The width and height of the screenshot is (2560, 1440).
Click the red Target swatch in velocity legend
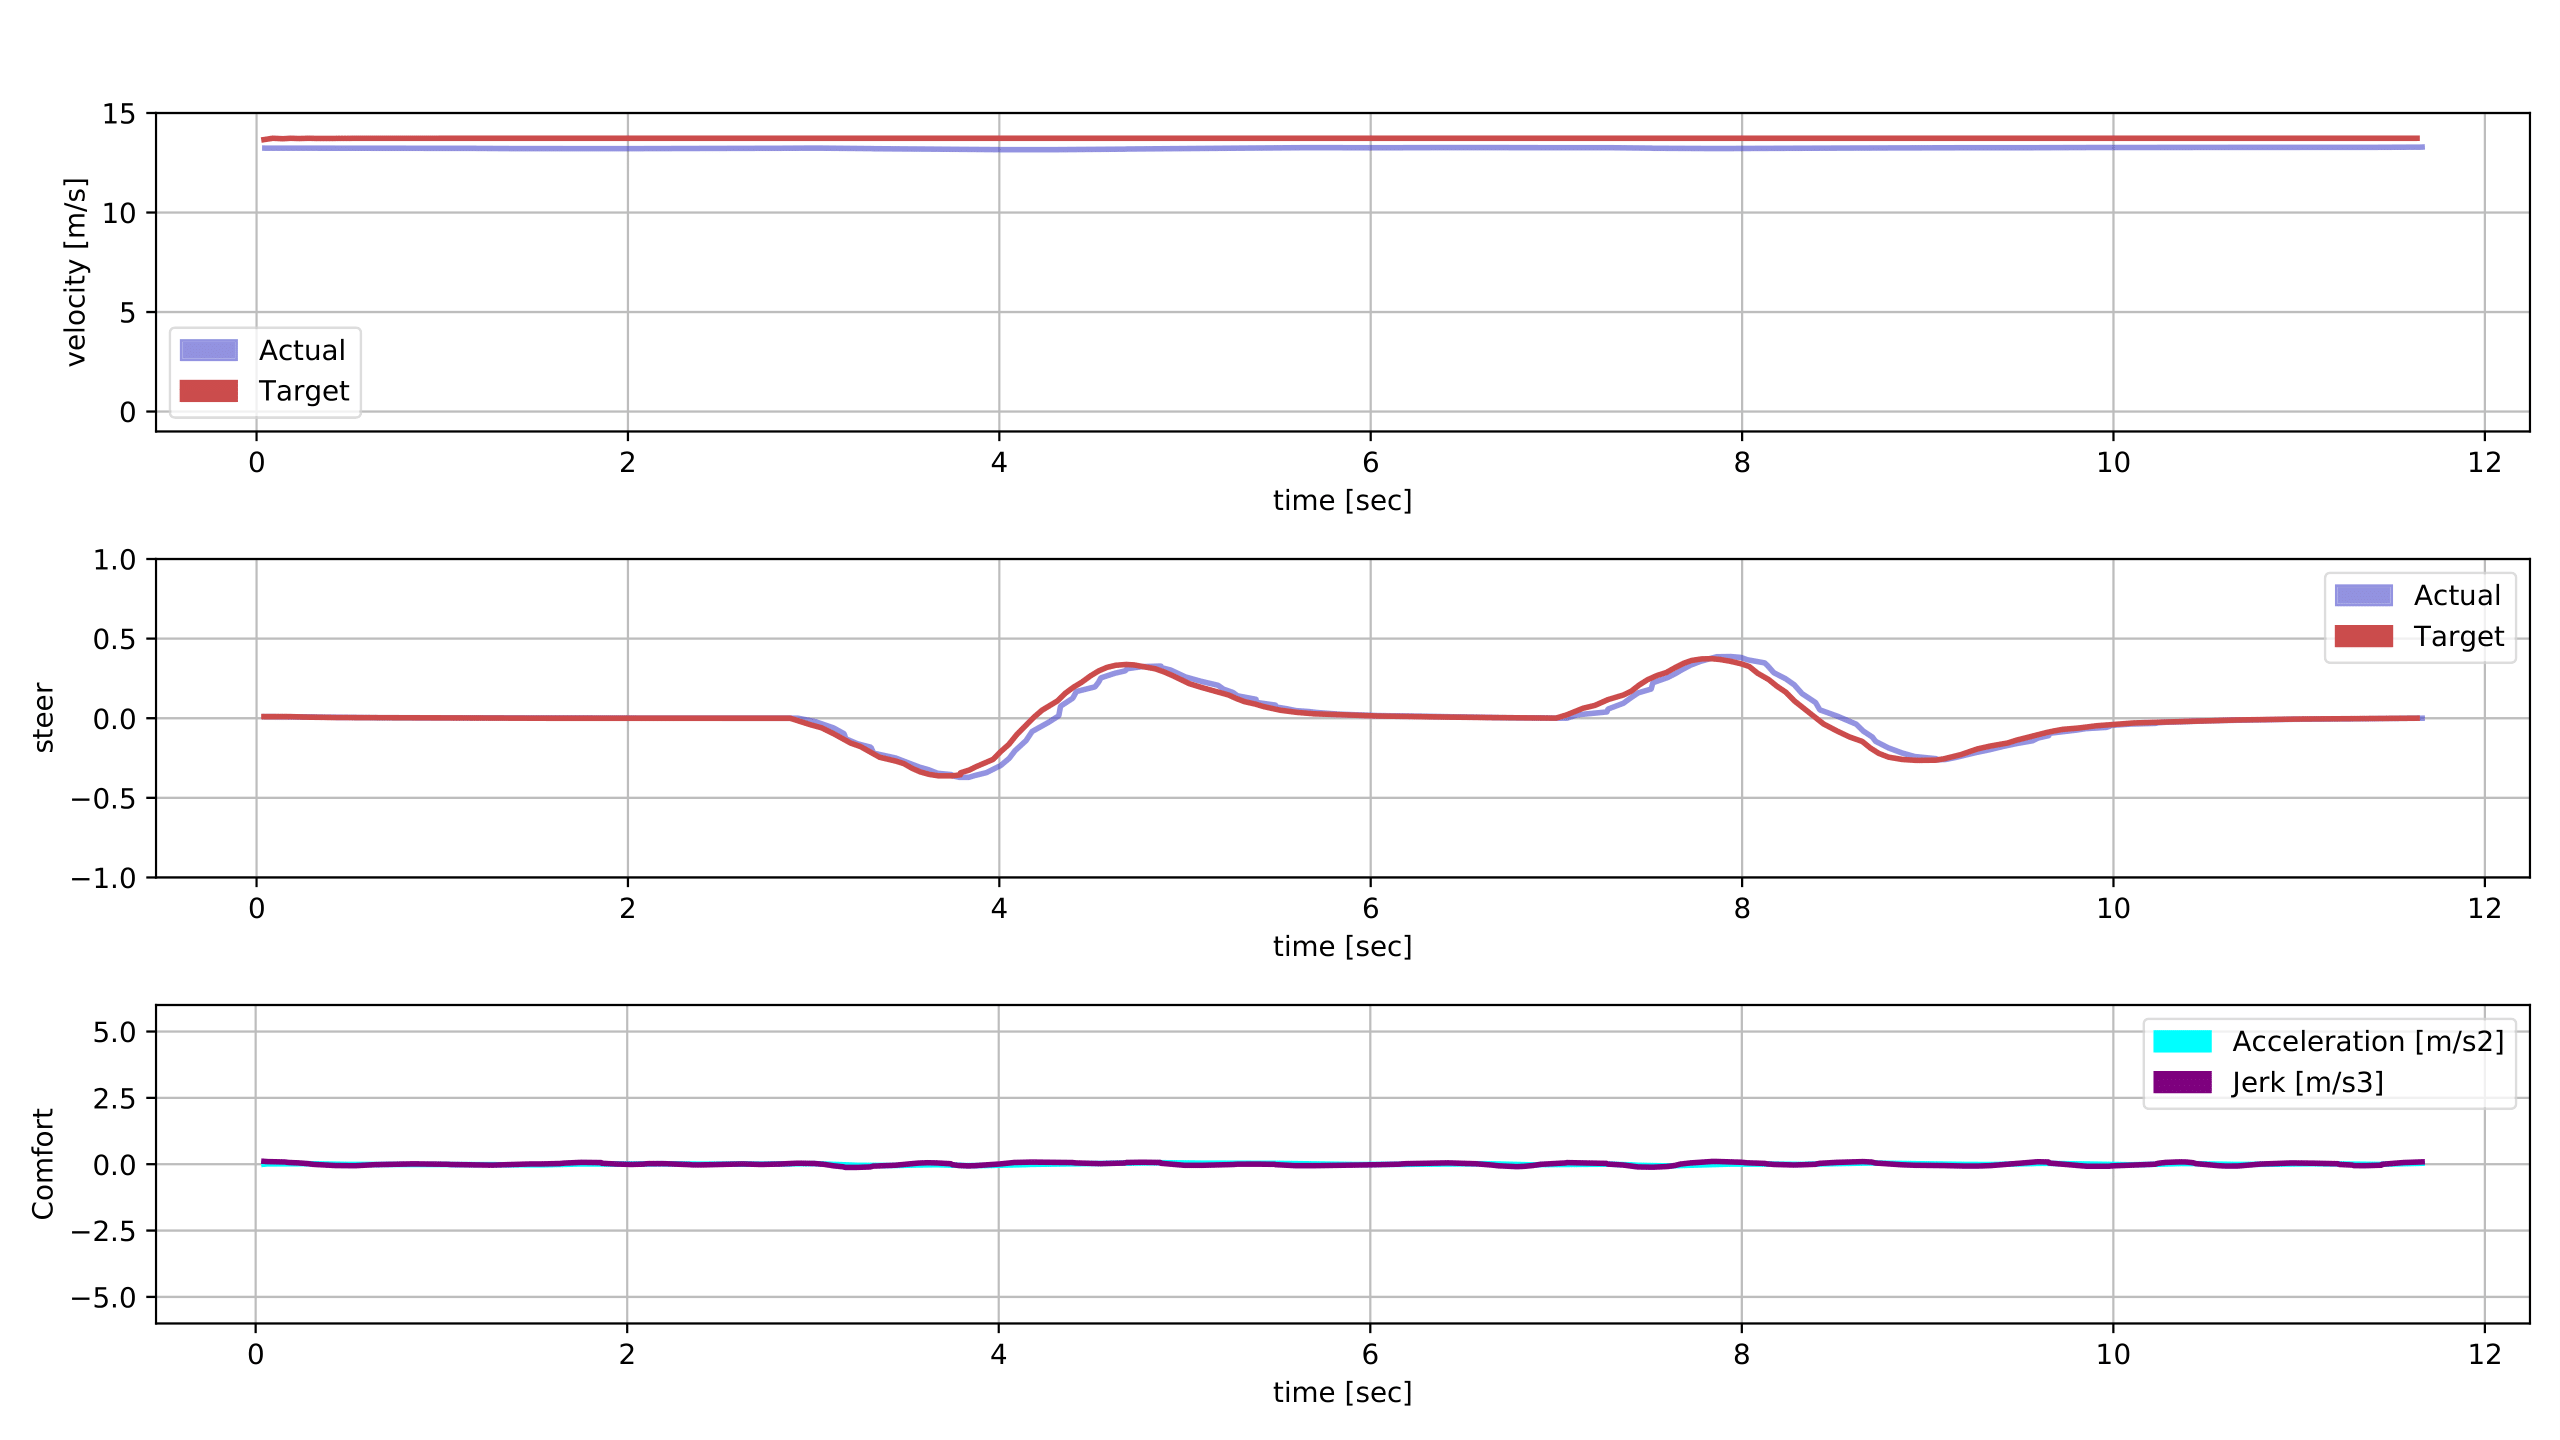[x=208, y=391]
